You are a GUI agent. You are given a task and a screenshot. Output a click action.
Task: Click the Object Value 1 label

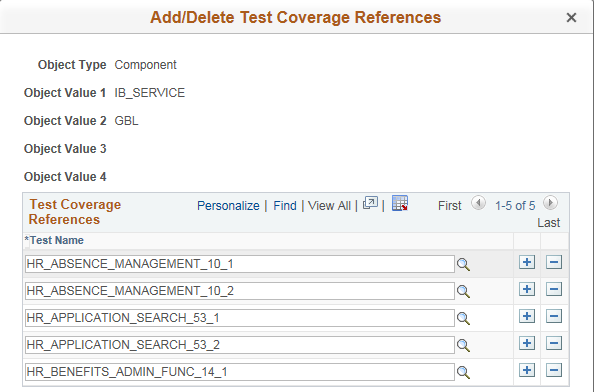click(65, 93)
